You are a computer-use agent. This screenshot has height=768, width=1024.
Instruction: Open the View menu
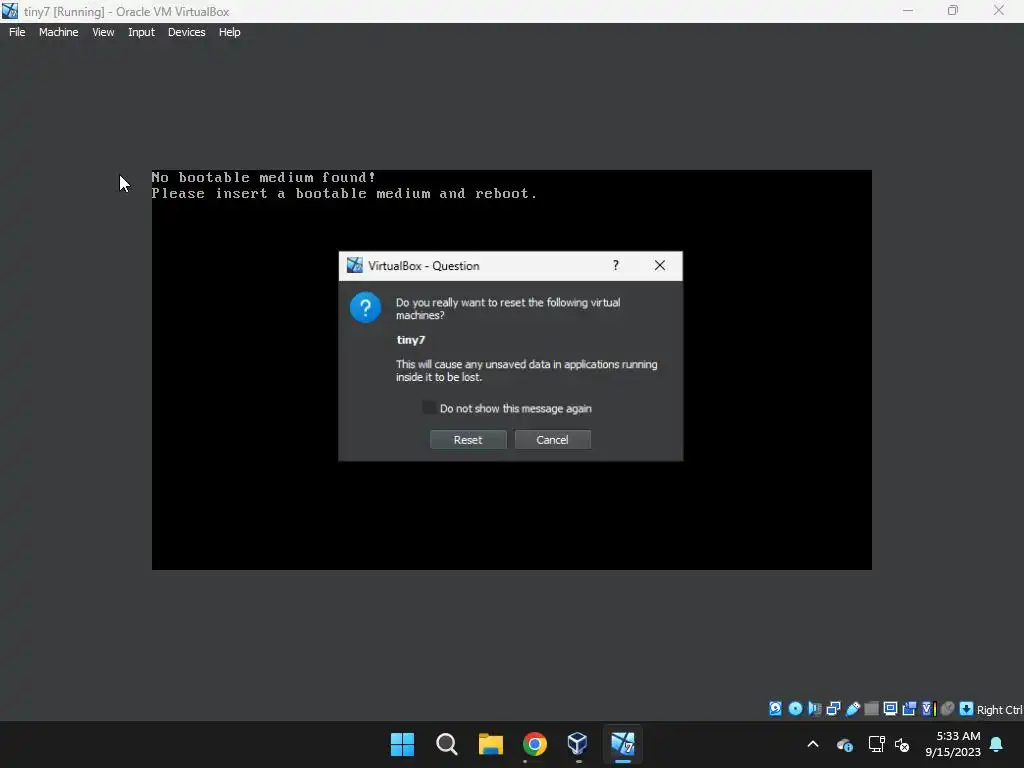point(103,32)
